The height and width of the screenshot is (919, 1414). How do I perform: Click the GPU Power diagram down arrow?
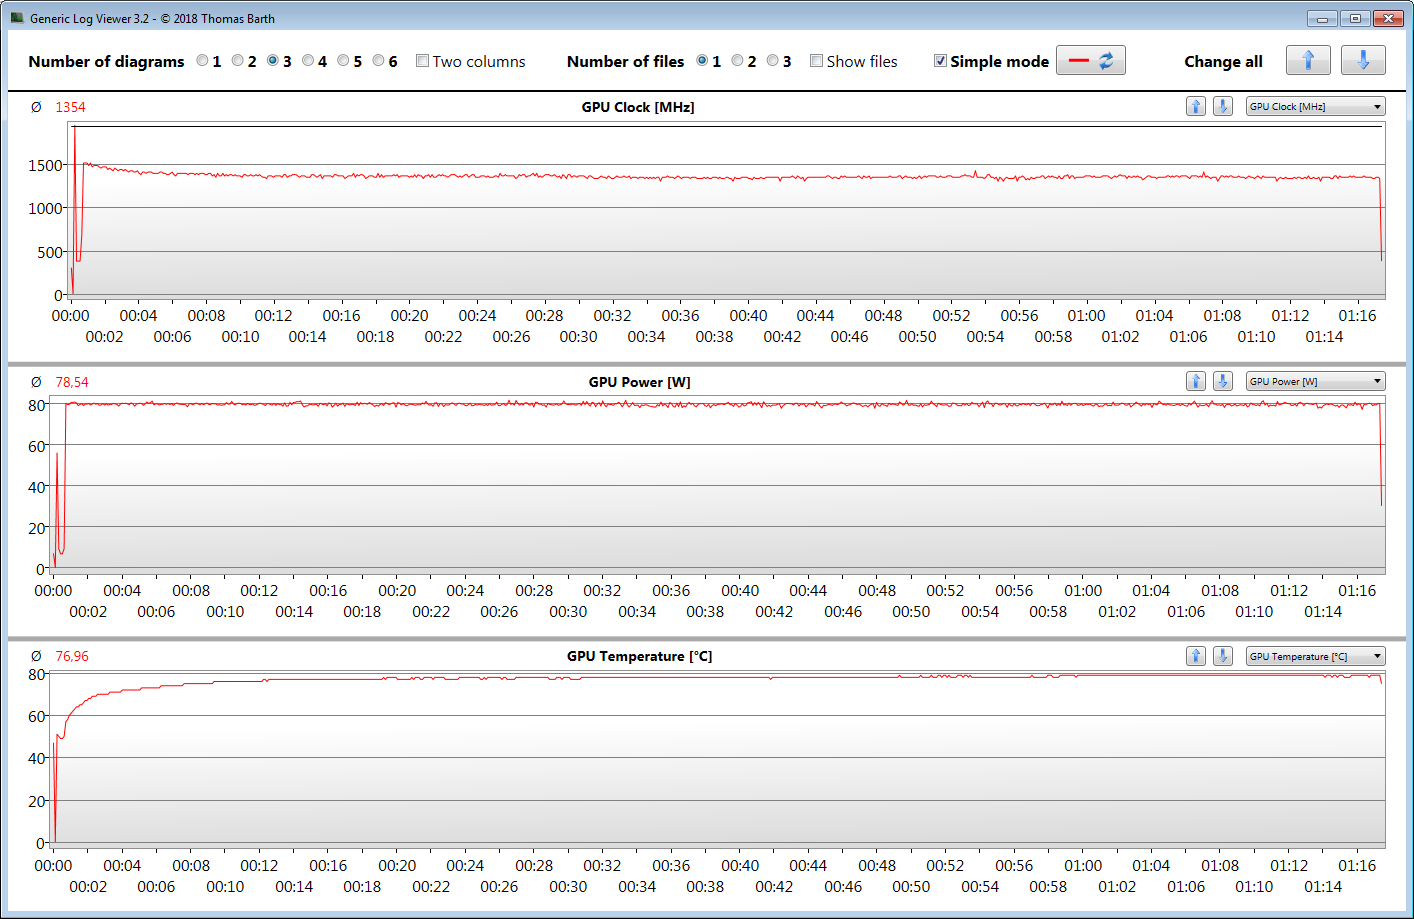click(1222, 381)
